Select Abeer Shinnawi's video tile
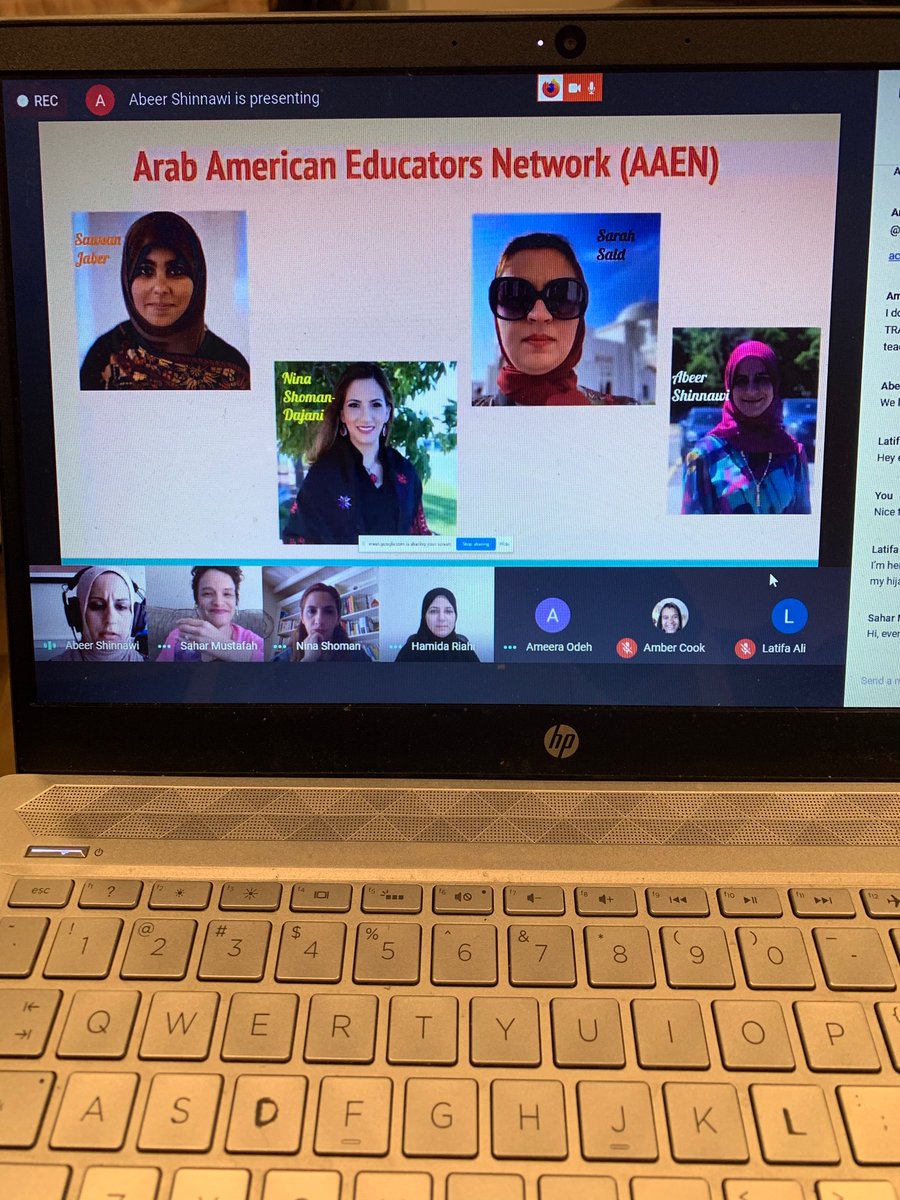The image size is (900, 1200). (x=88, y=613)
